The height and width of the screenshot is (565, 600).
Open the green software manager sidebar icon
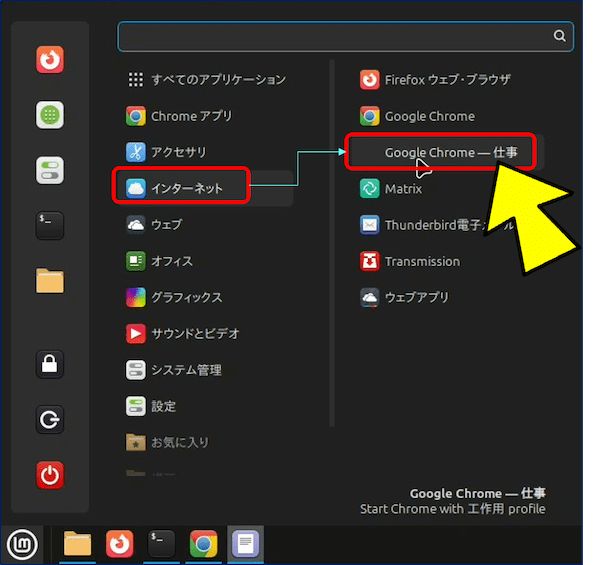tap(50, 115)
